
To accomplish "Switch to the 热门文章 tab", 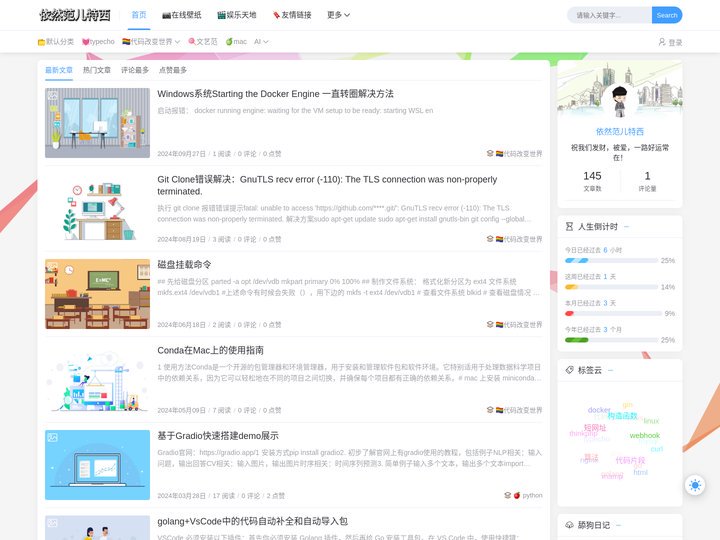I will point(96,70).
